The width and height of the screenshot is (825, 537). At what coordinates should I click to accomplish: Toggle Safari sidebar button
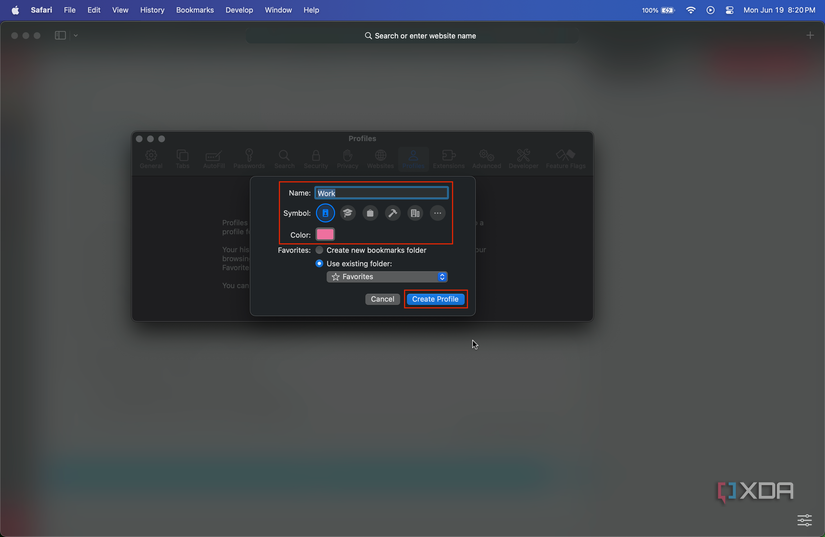[61, 35]
